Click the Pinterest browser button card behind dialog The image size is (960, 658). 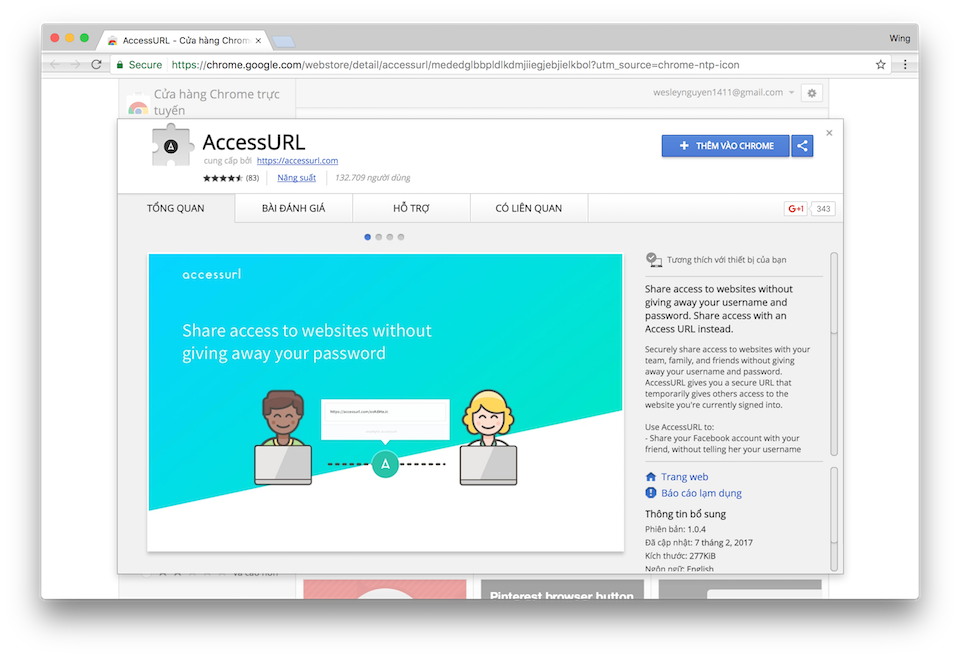(562, 589)
